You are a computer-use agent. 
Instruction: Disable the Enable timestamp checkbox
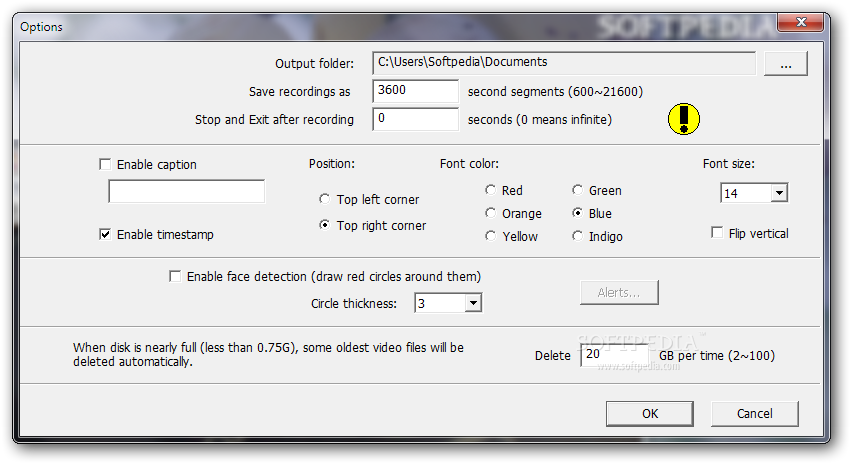105,234
